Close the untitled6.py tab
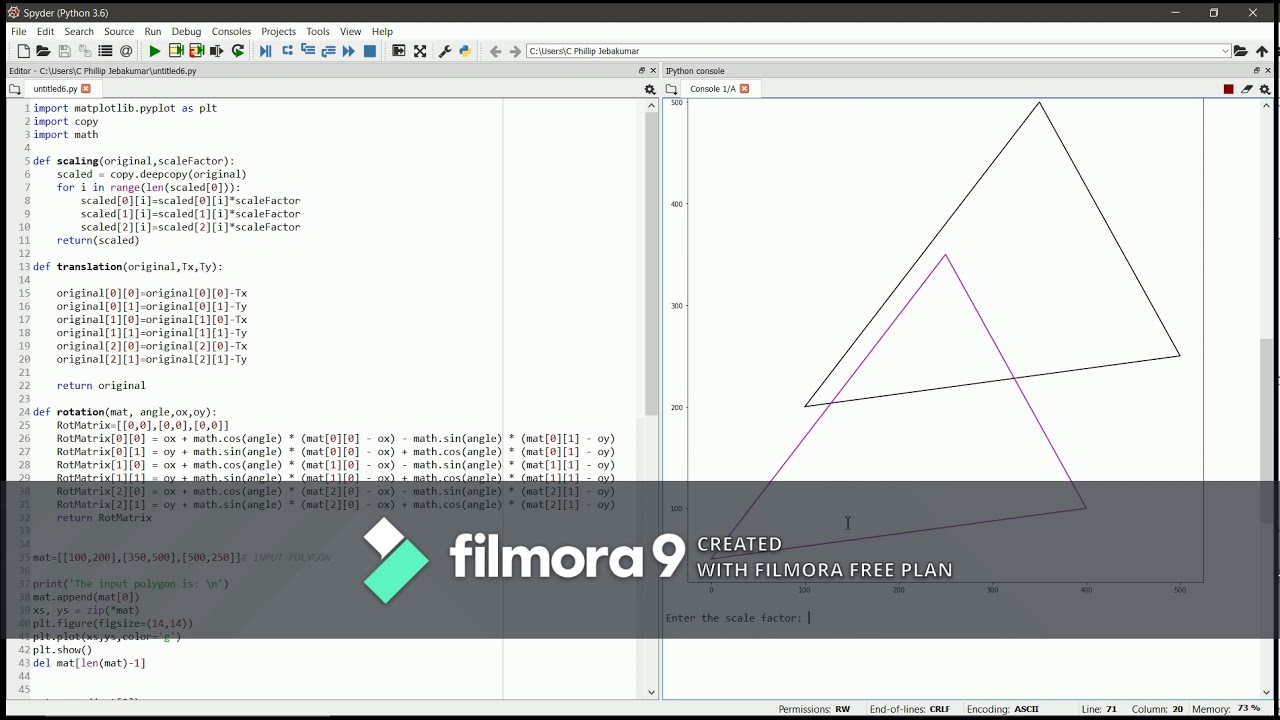Image resolution: width=1280 pixels, height=720 pixels. [86, 89]
